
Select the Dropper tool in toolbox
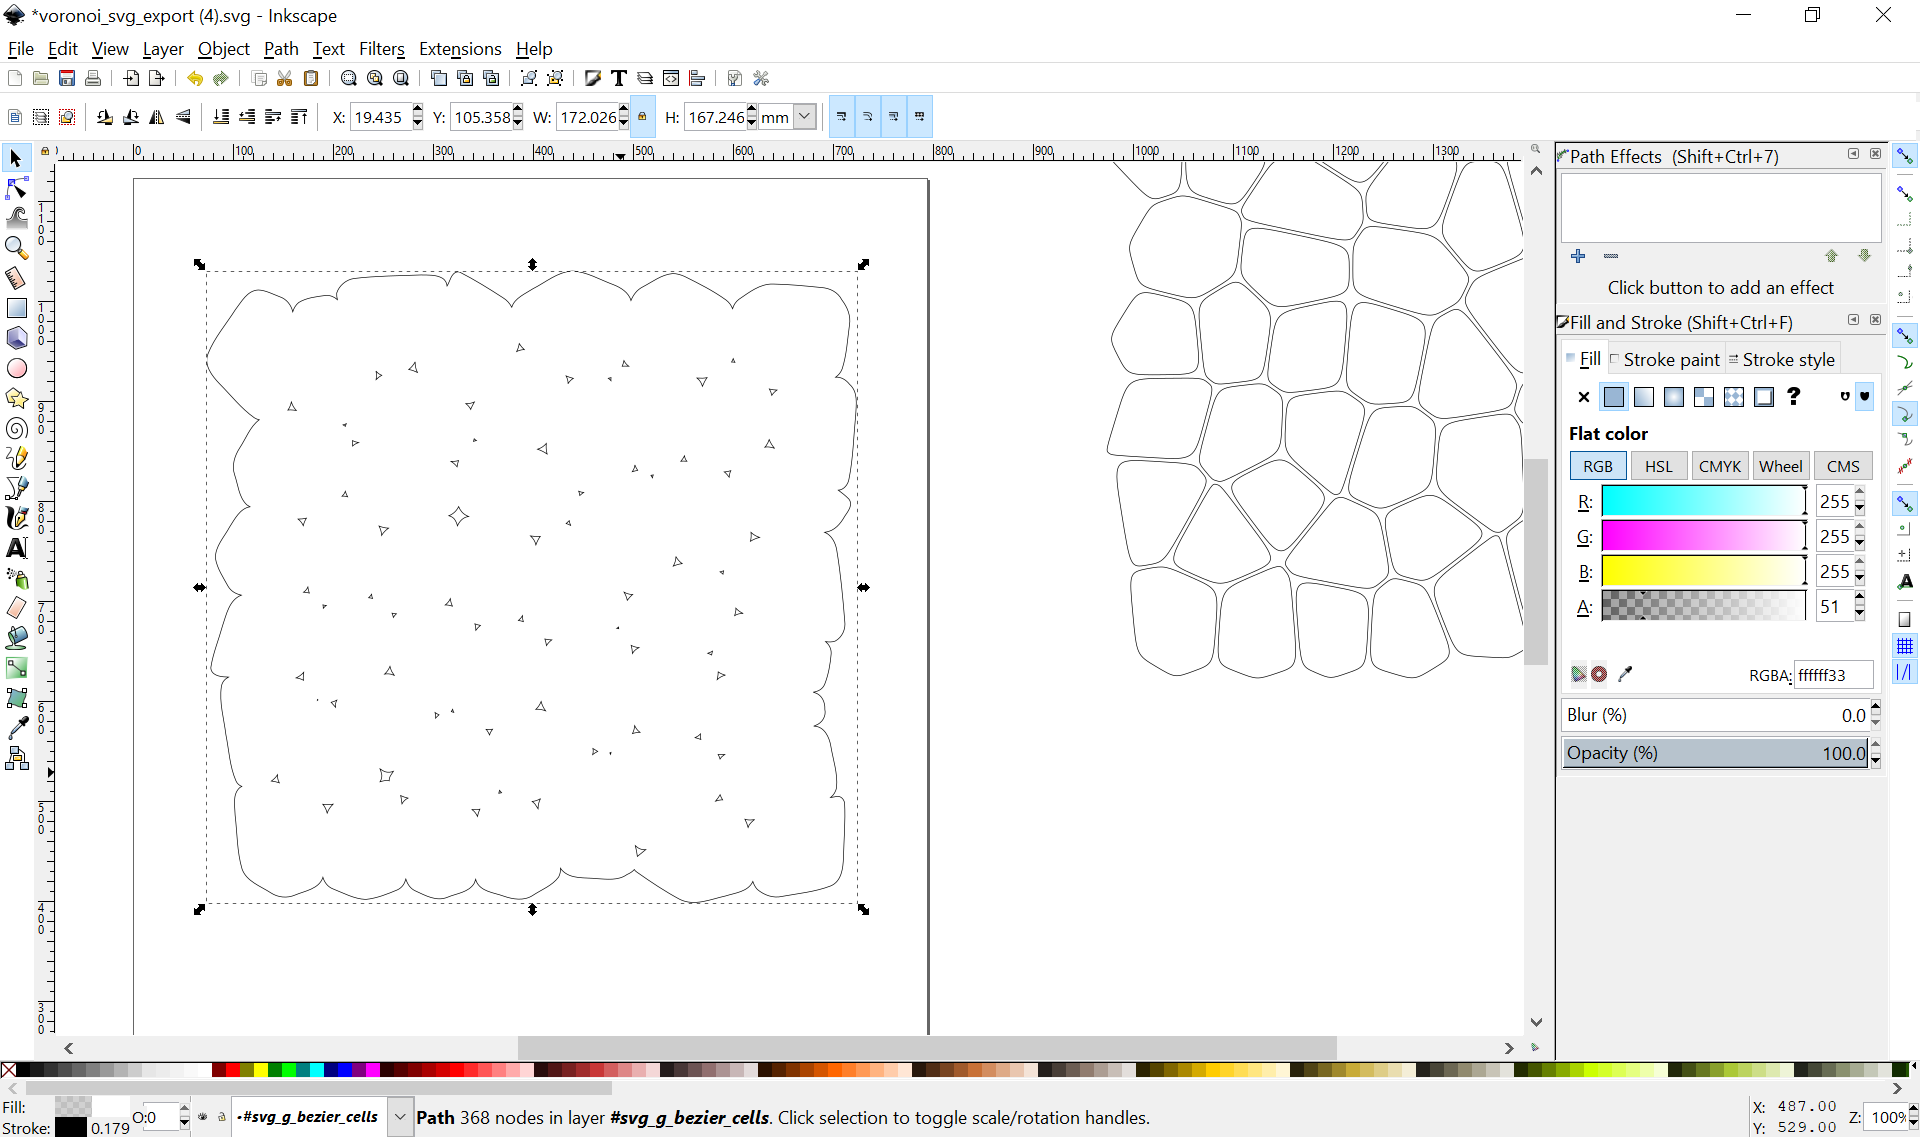point(16,728)
